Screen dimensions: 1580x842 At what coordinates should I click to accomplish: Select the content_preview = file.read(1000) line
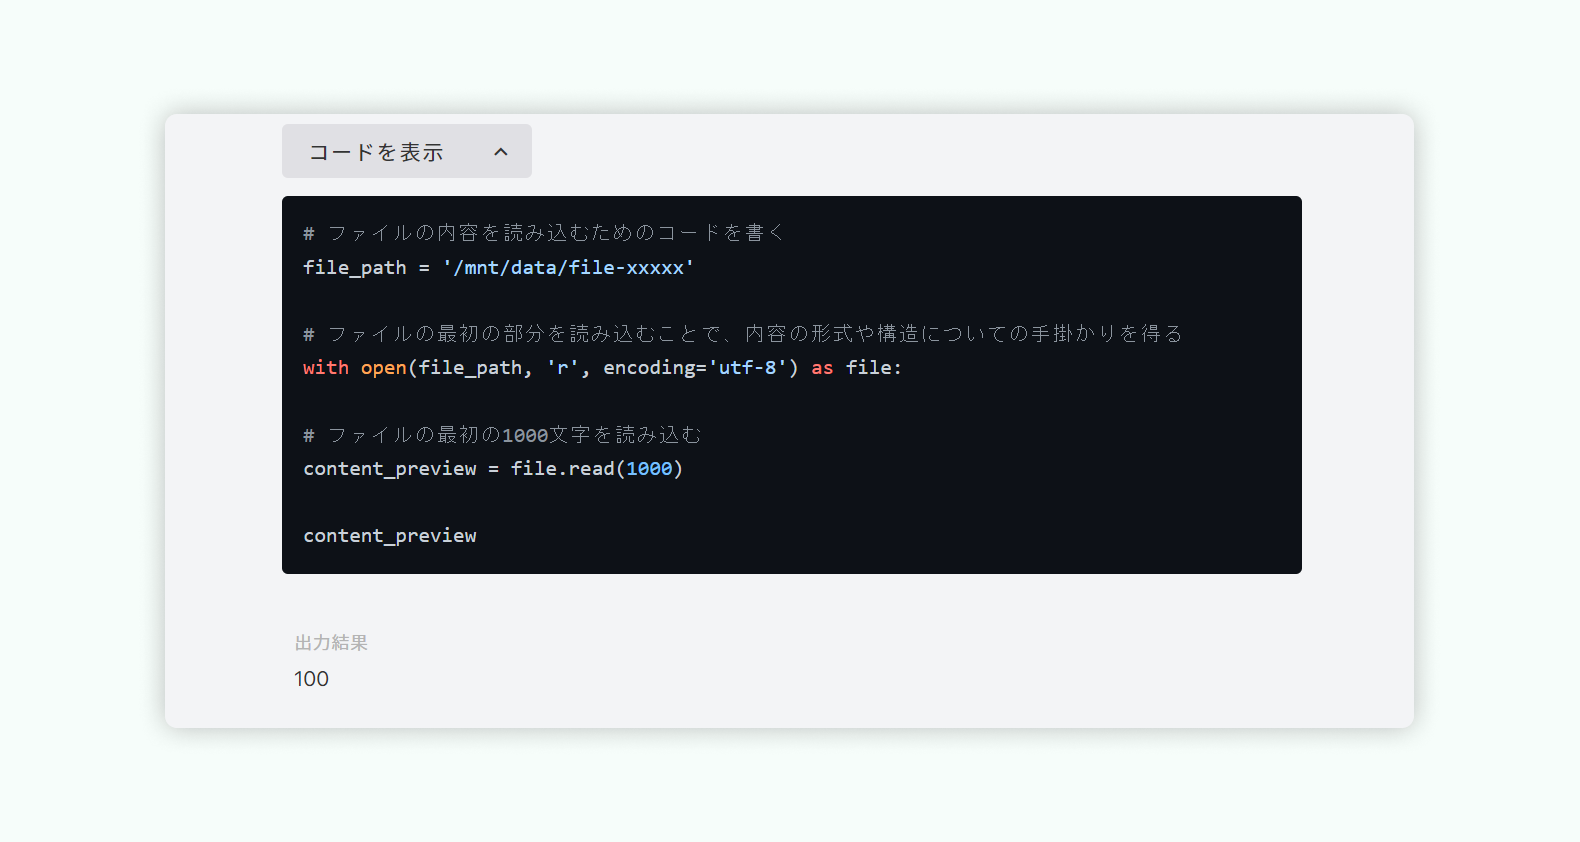pos(493,468)
